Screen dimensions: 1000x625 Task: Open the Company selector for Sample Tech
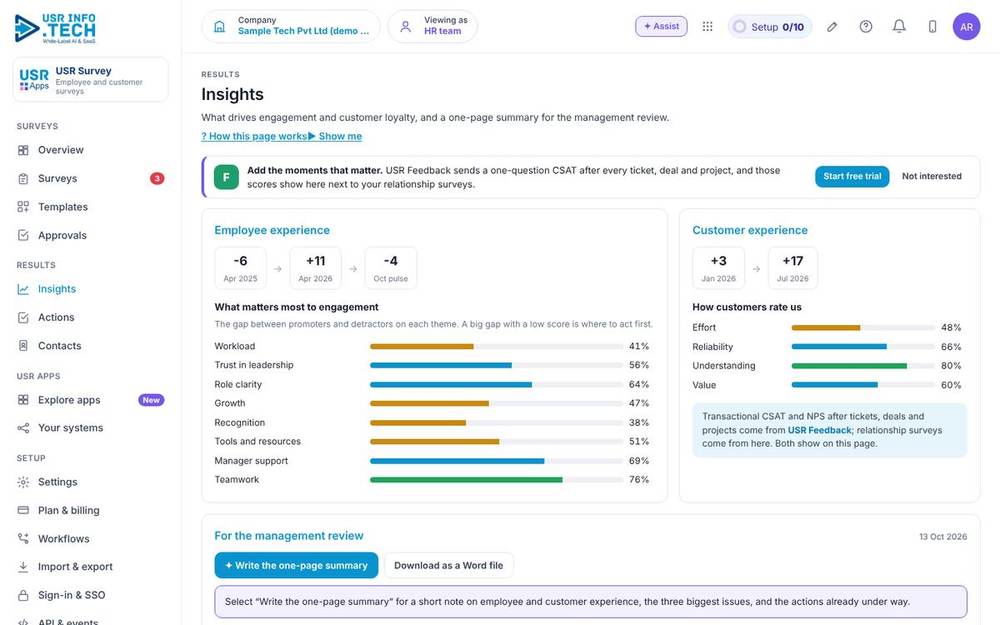point(291,26)
